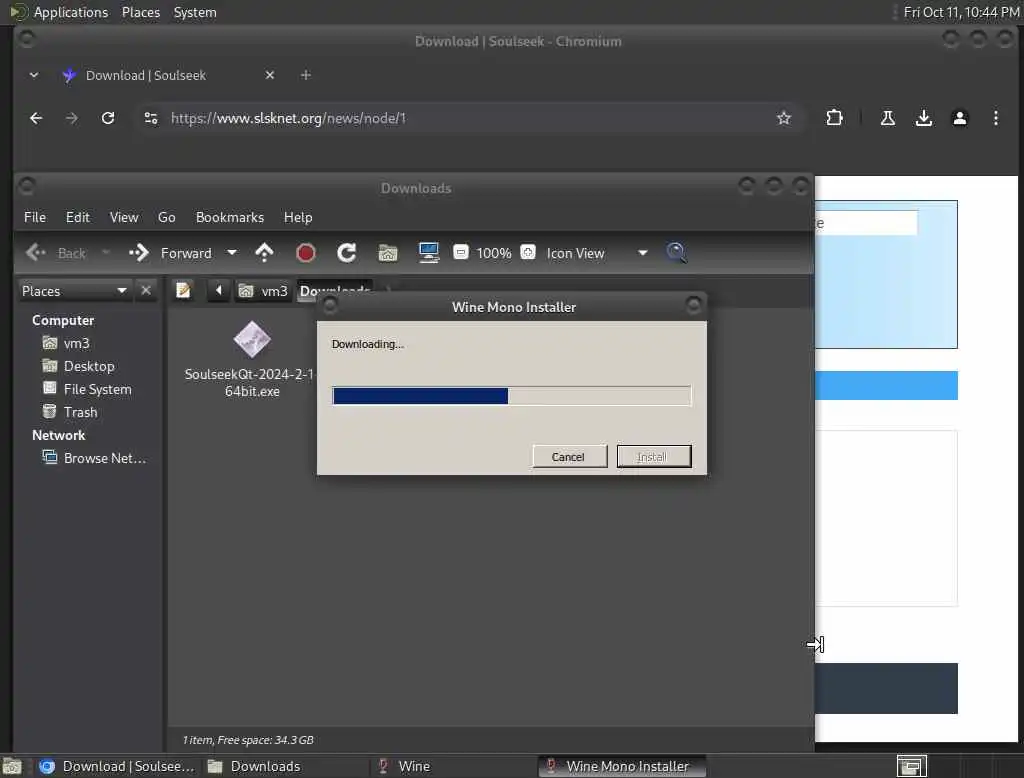Switch to Wine Mono Installer taskbar button
This screenshot has width=1024, height=778.
(622, 766)
